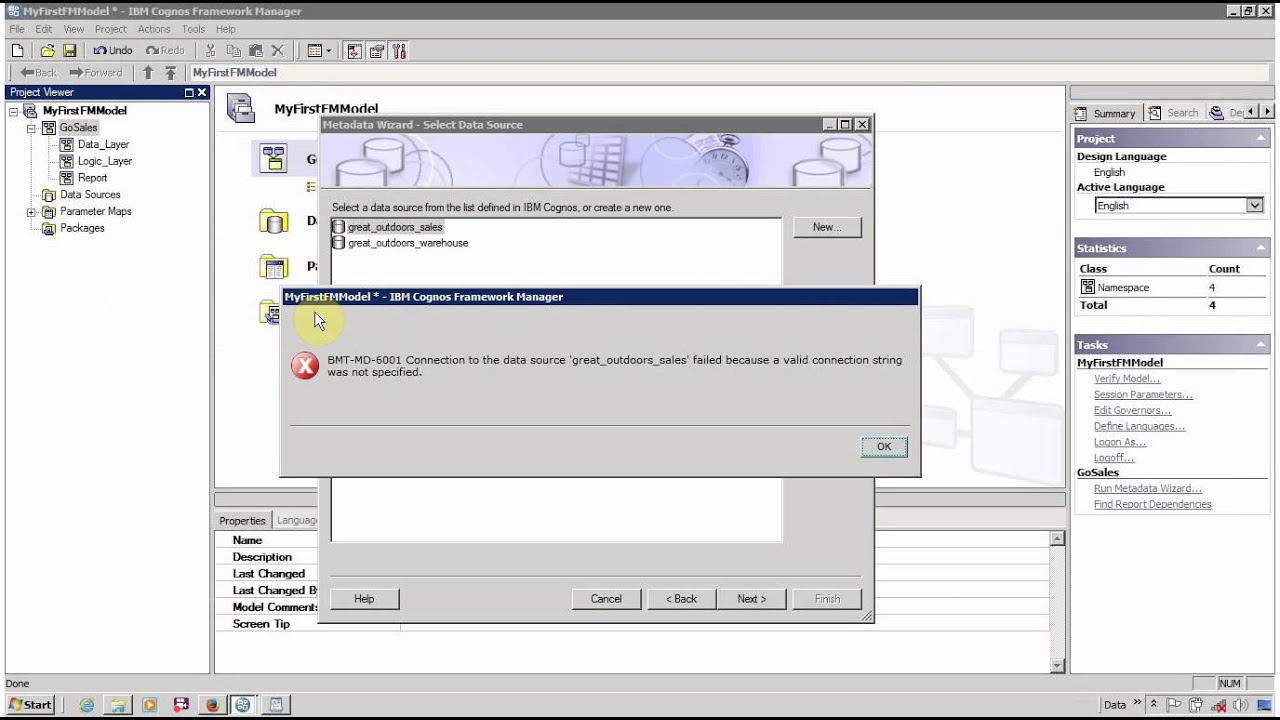Open the View menu
1280x720 pixels.
click(x=74, y=29)
